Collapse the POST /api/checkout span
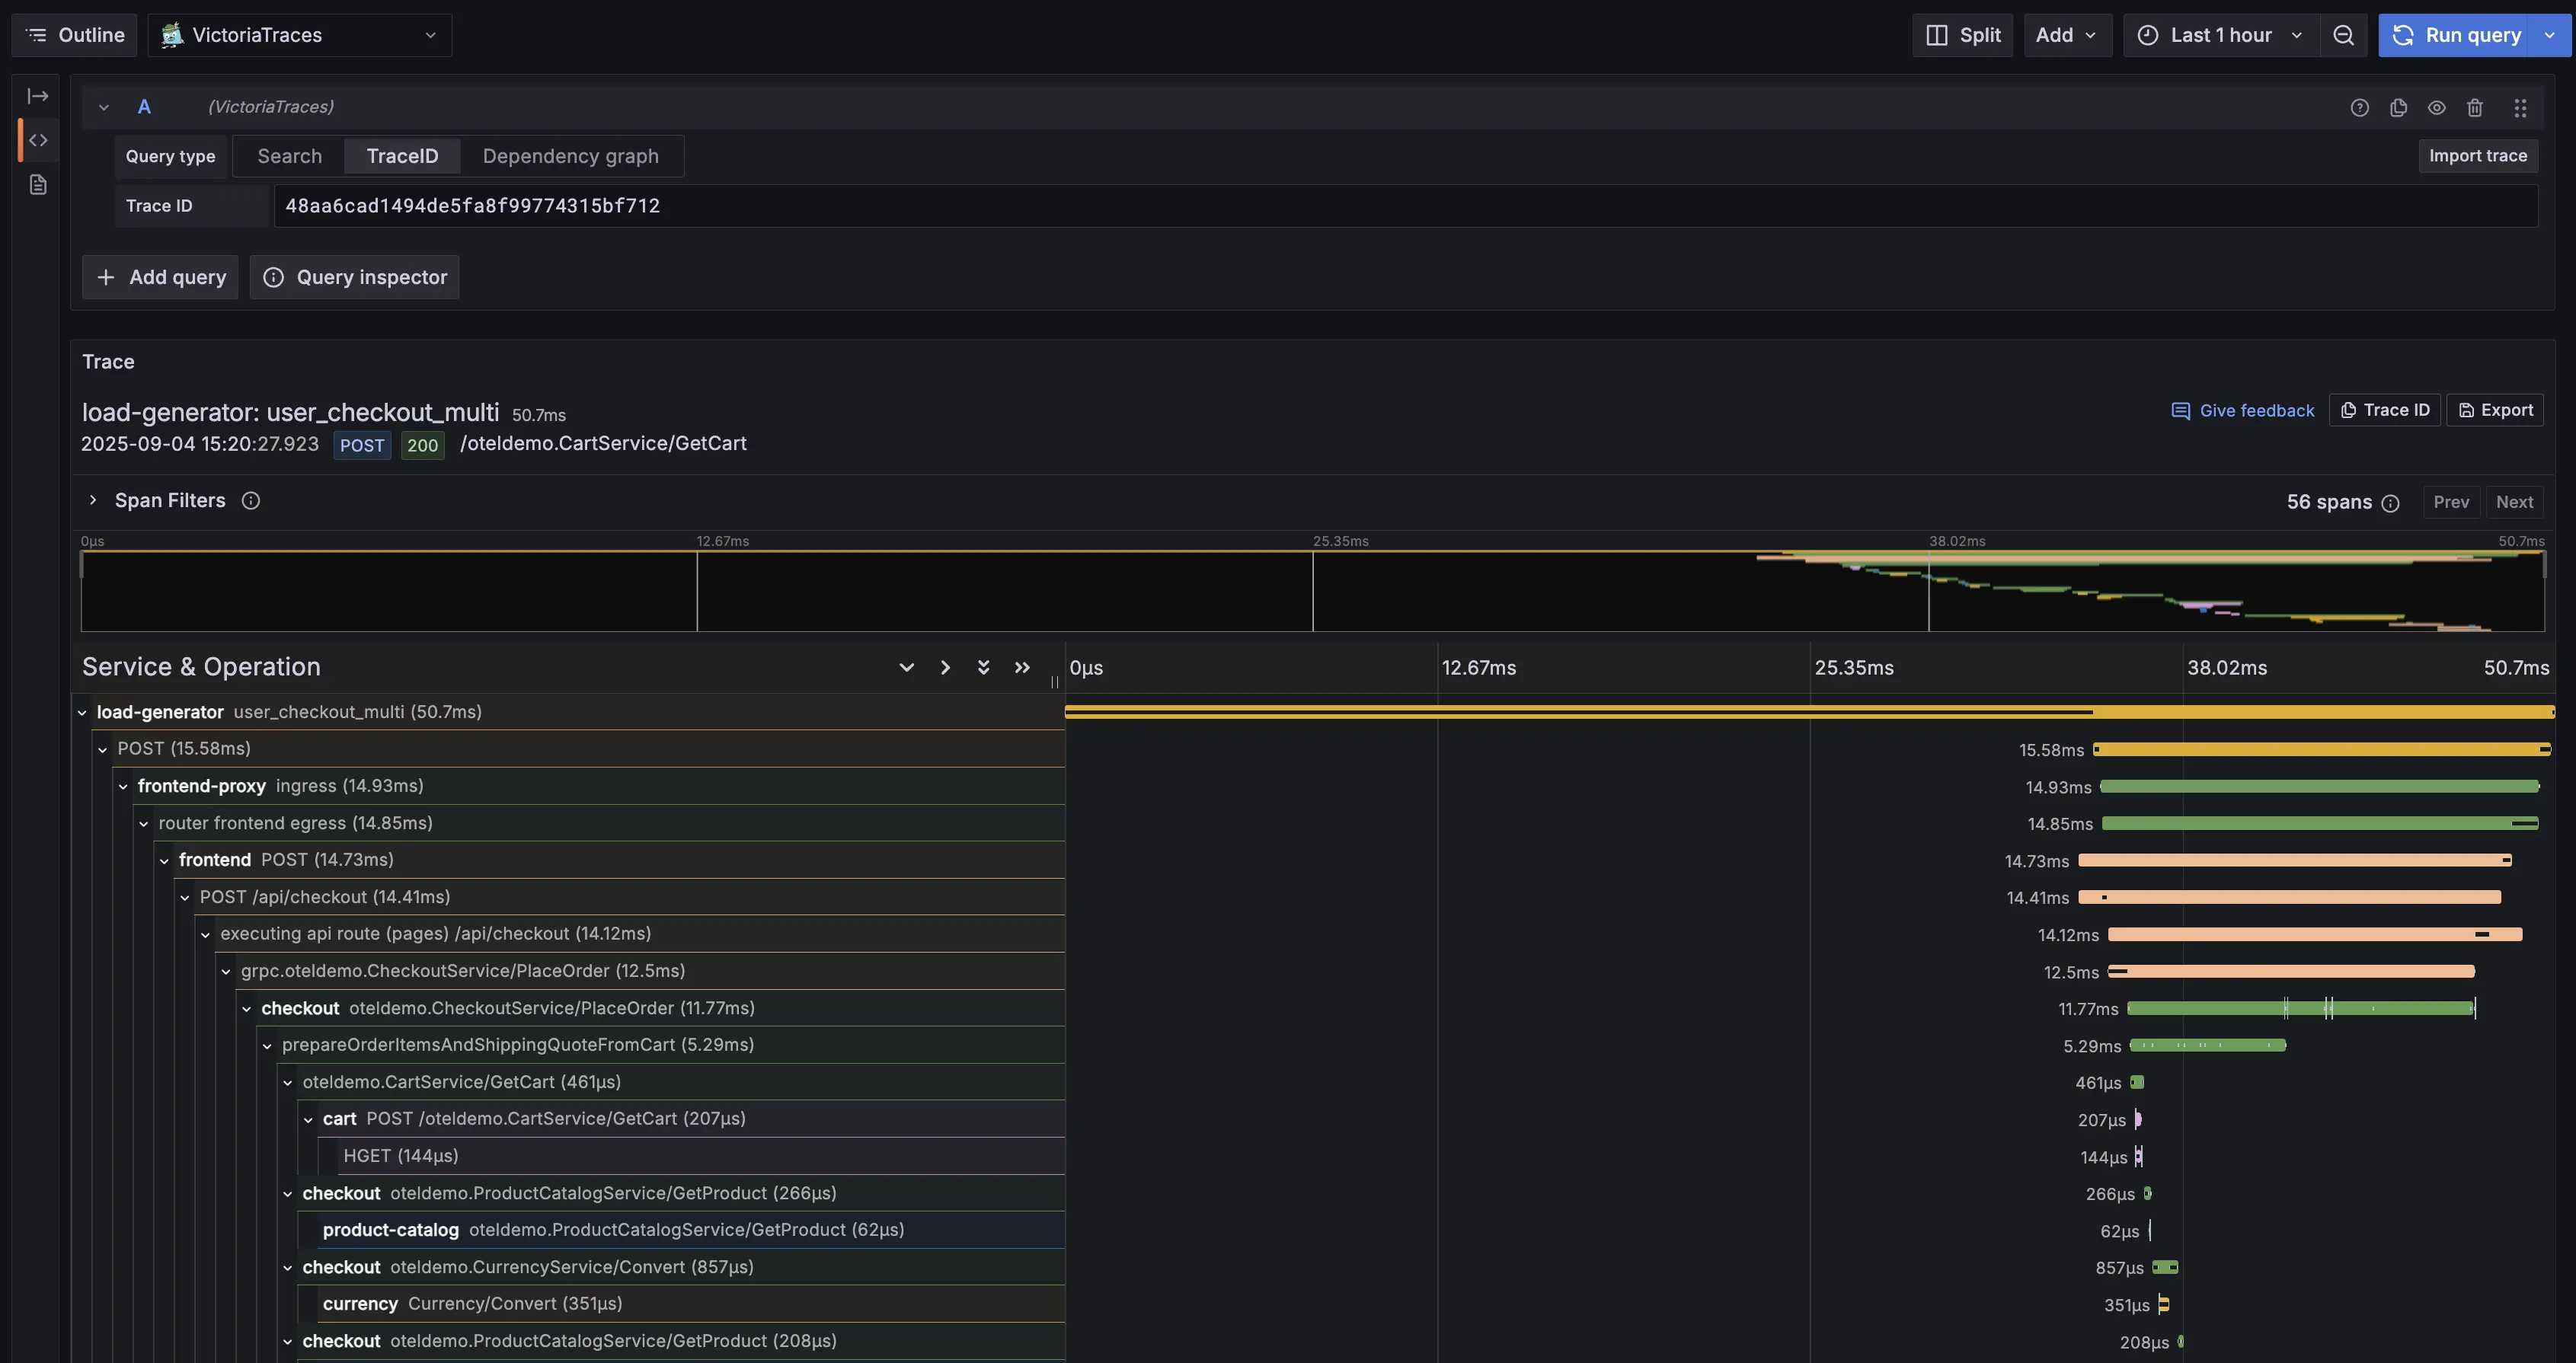 point(185,898)
